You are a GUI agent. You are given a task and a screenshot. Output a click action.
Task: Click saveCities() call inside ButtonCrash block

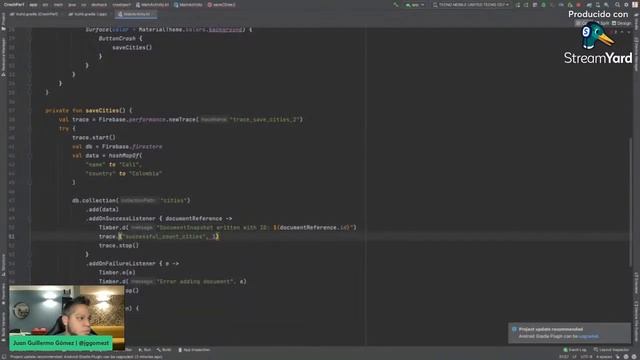132,47
